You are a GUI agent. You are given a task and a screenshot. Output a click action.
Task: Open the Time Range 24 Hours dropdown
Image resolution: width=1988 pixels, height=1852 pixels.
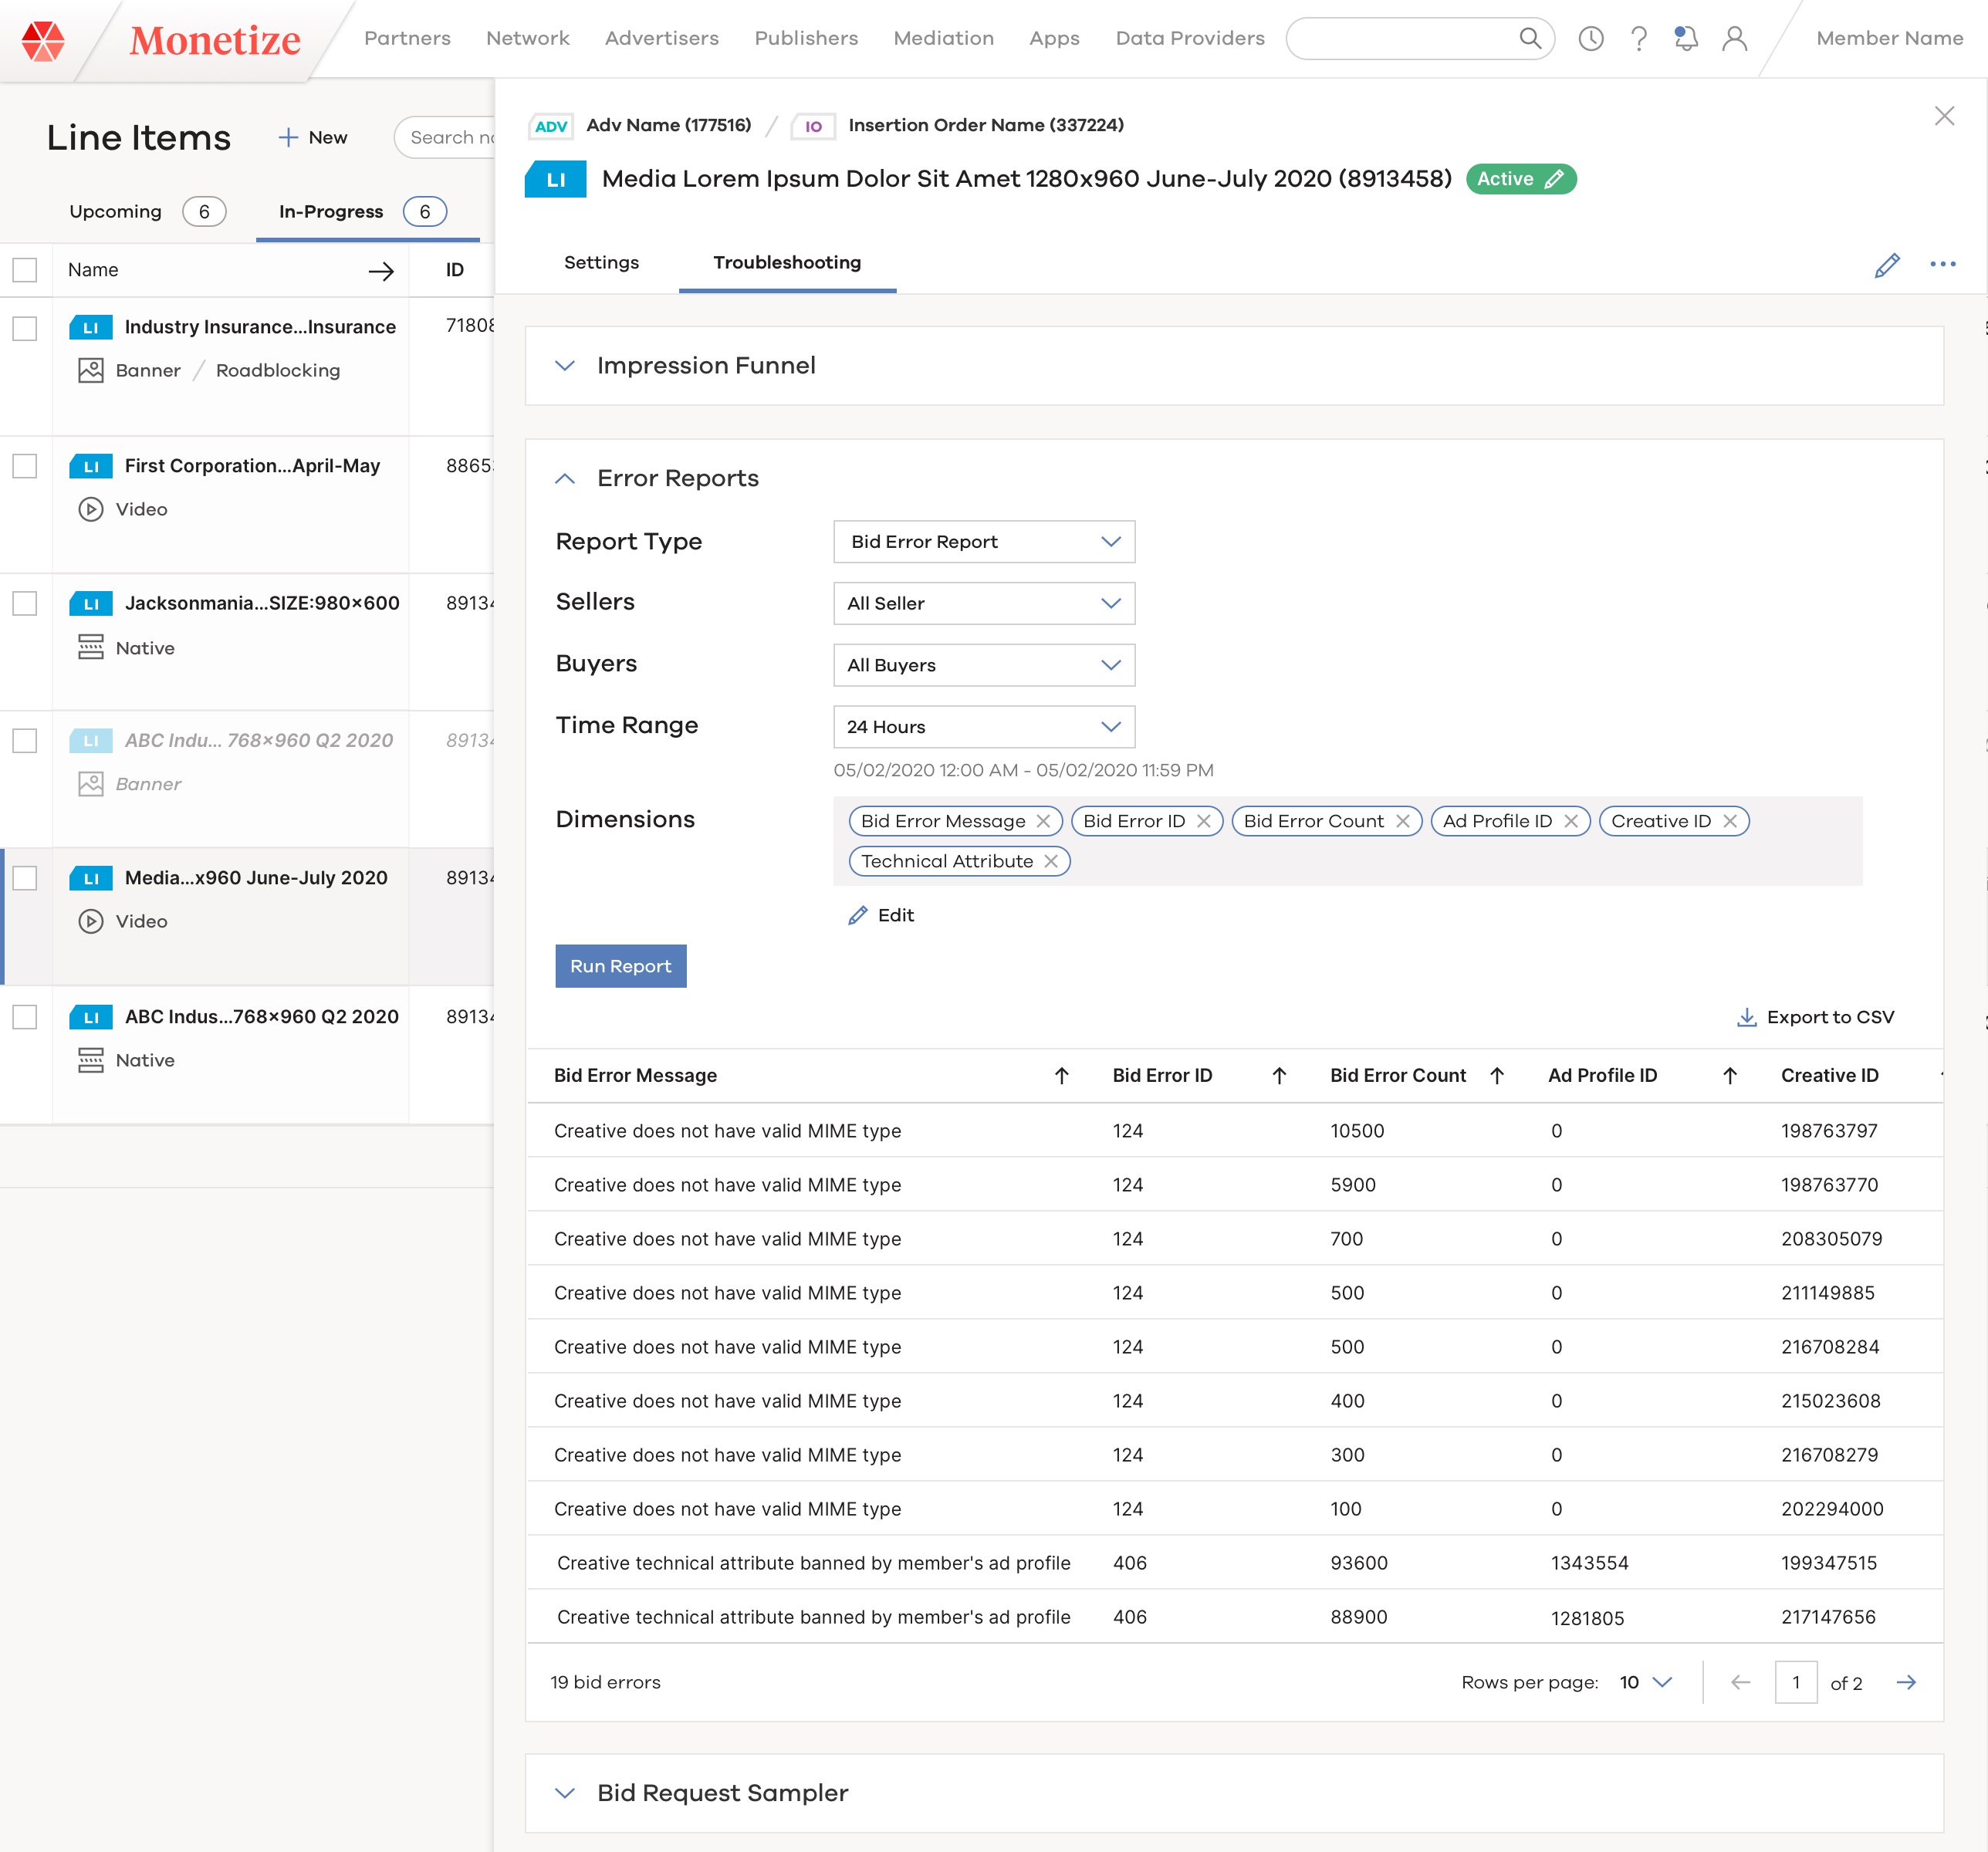pyautogui.click(x=983, y=727)
